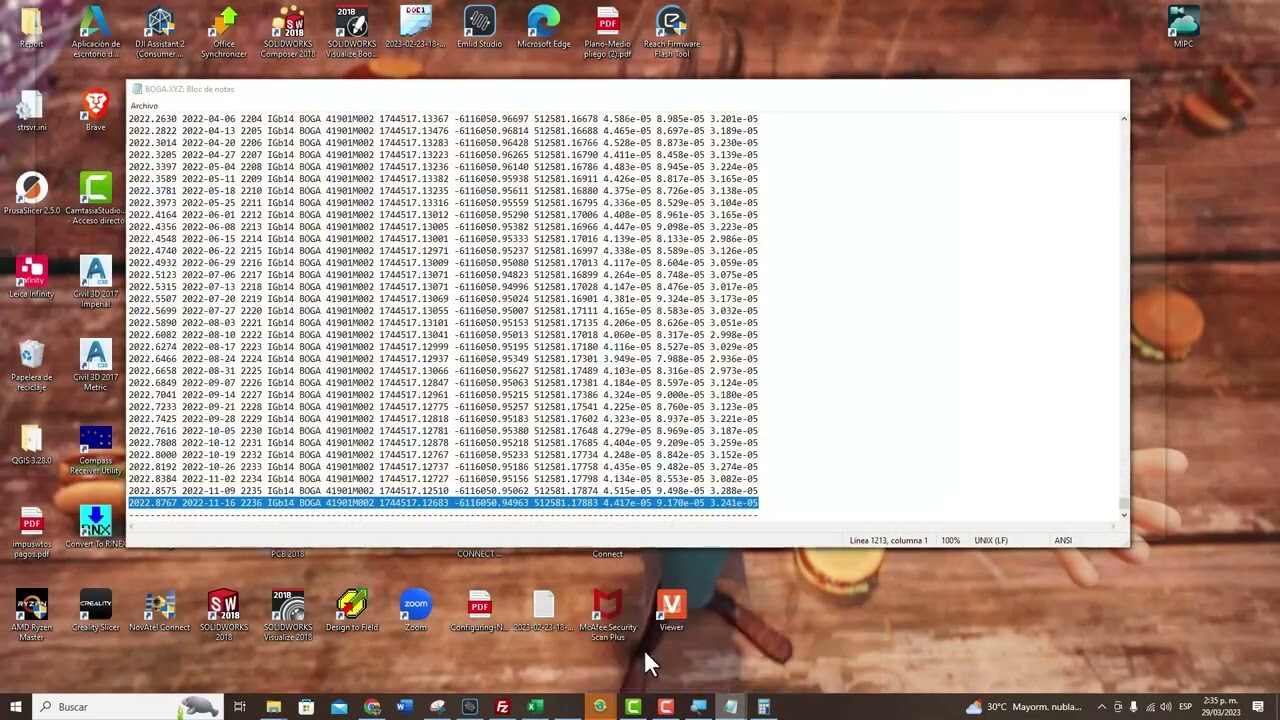The image size is (1280, 720).
Task: Open Task View on the taskbar
Action: point(240,707)
